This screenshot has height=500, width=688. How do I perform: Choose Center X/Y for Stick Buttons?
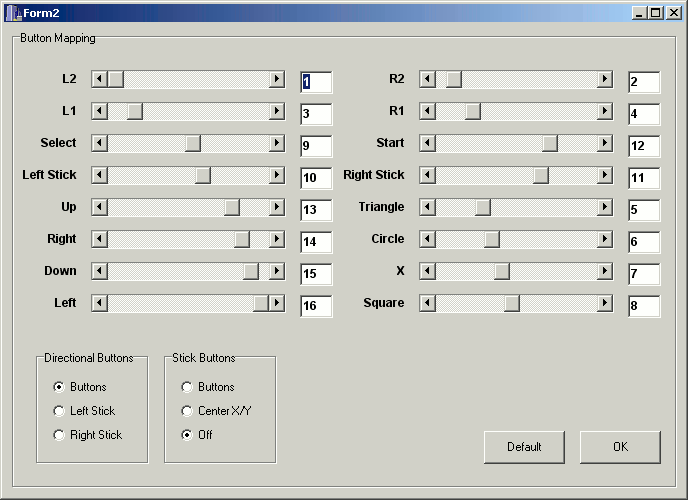click(x=187, y=411)
